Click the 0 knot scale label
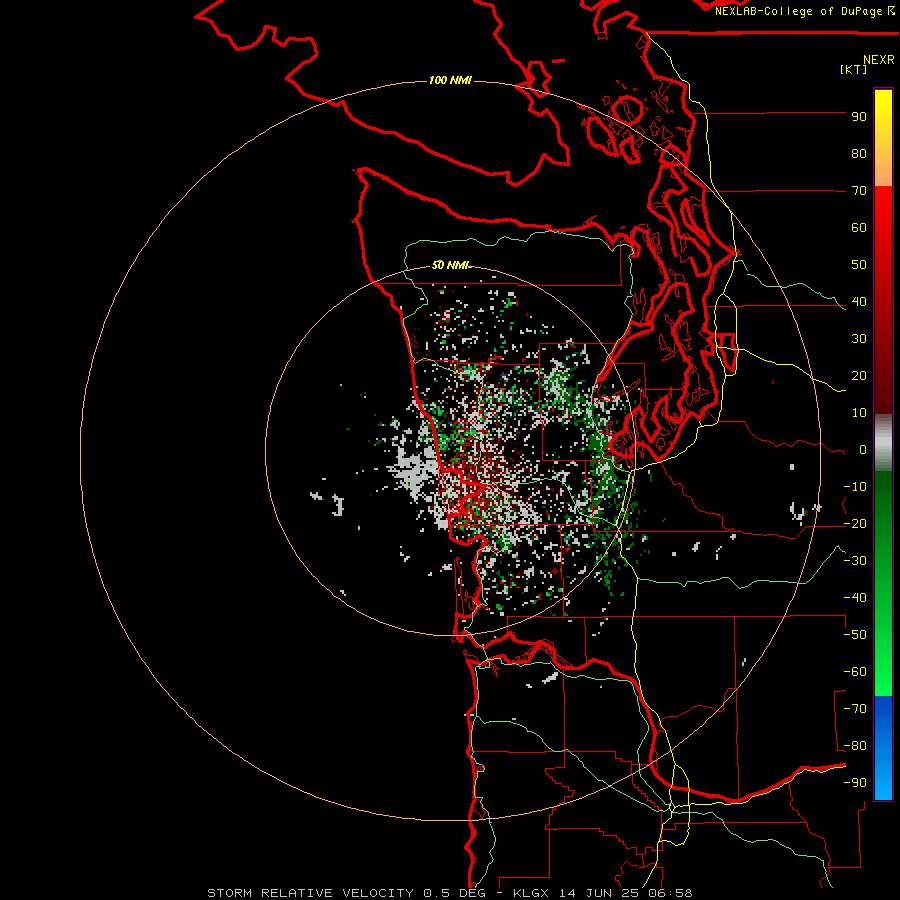900x900 pixels. pyautogui.click(x=863, y=450)
